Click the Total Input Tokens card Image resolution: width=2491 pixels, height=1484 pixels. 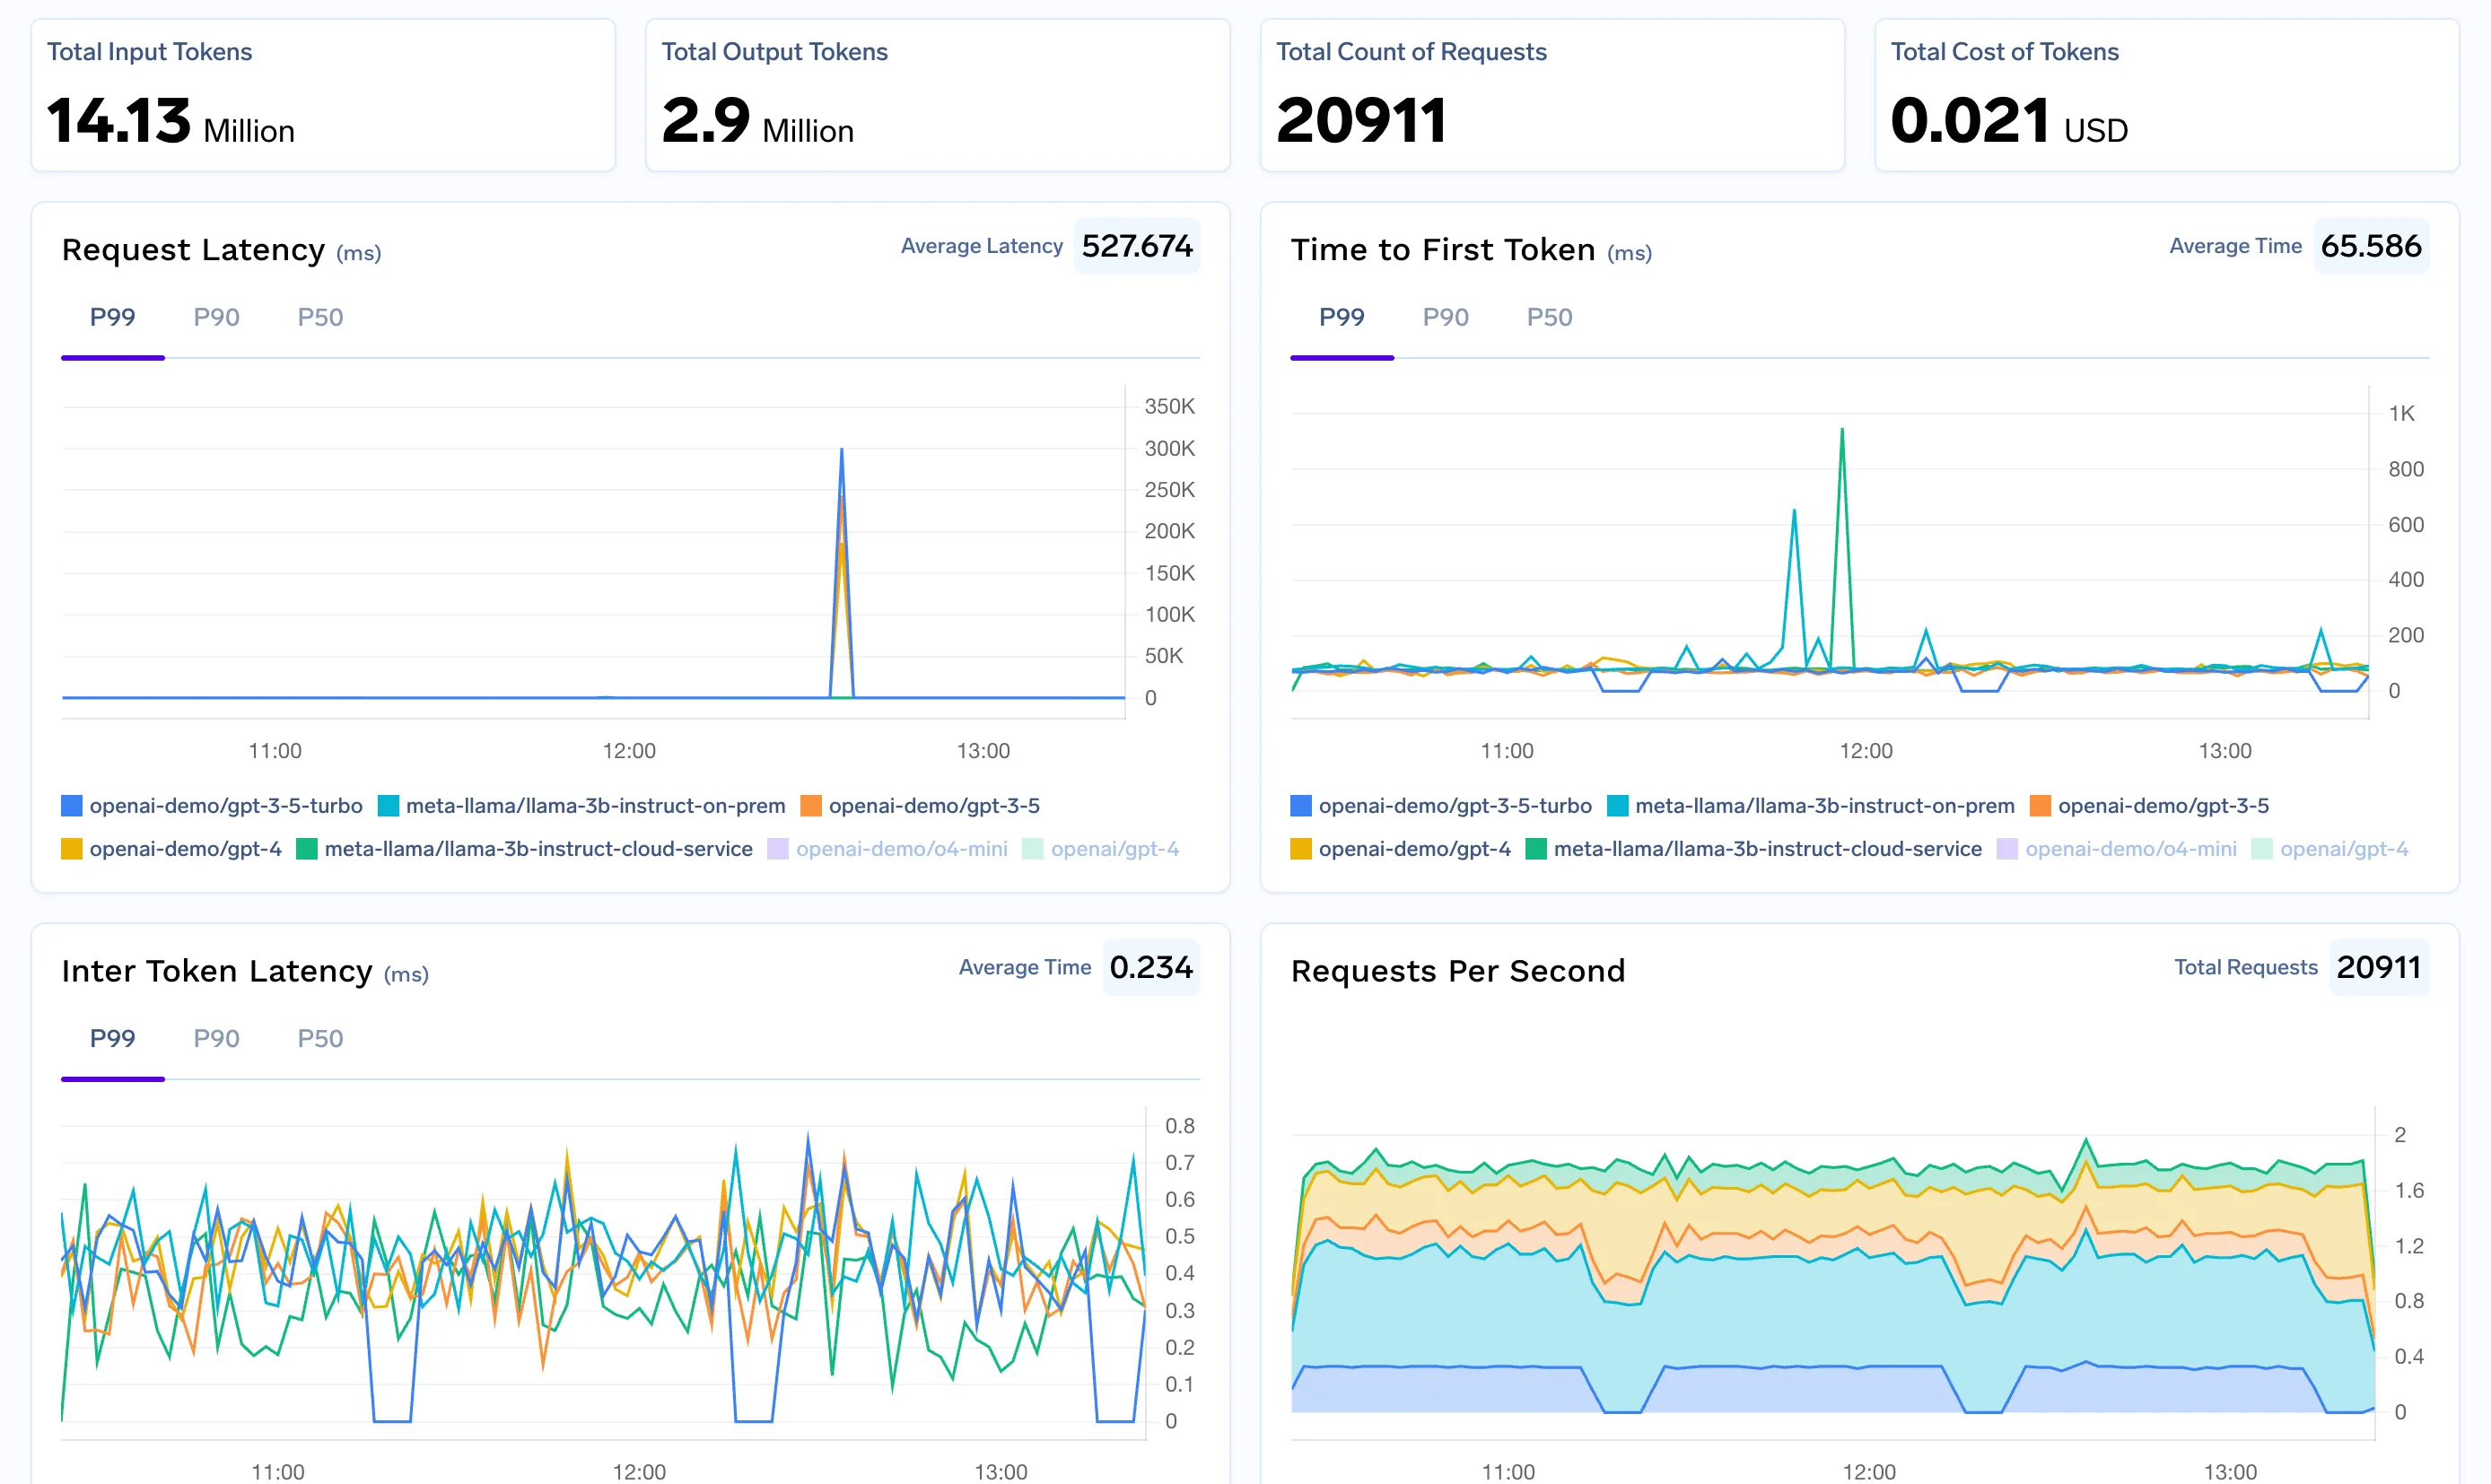pyautogui.click(x=323, y=96)
